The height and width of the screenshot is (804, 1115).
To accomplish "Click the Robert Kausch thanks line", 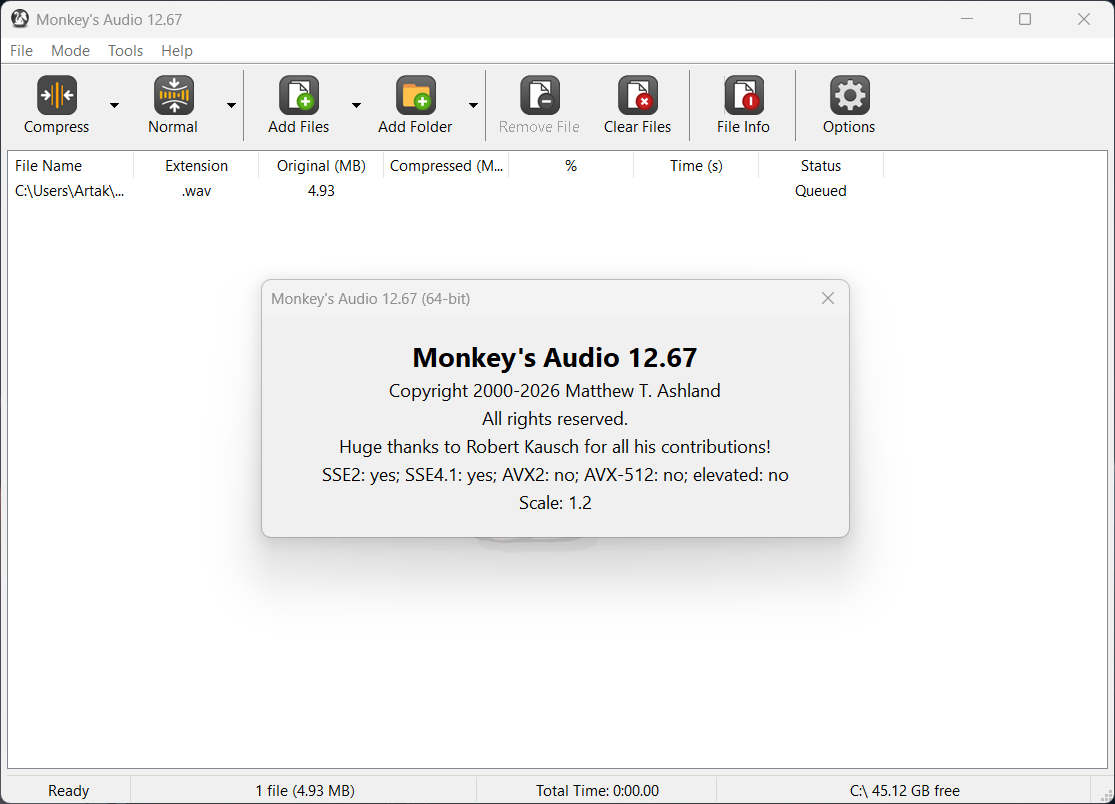I will pos(555,447).
